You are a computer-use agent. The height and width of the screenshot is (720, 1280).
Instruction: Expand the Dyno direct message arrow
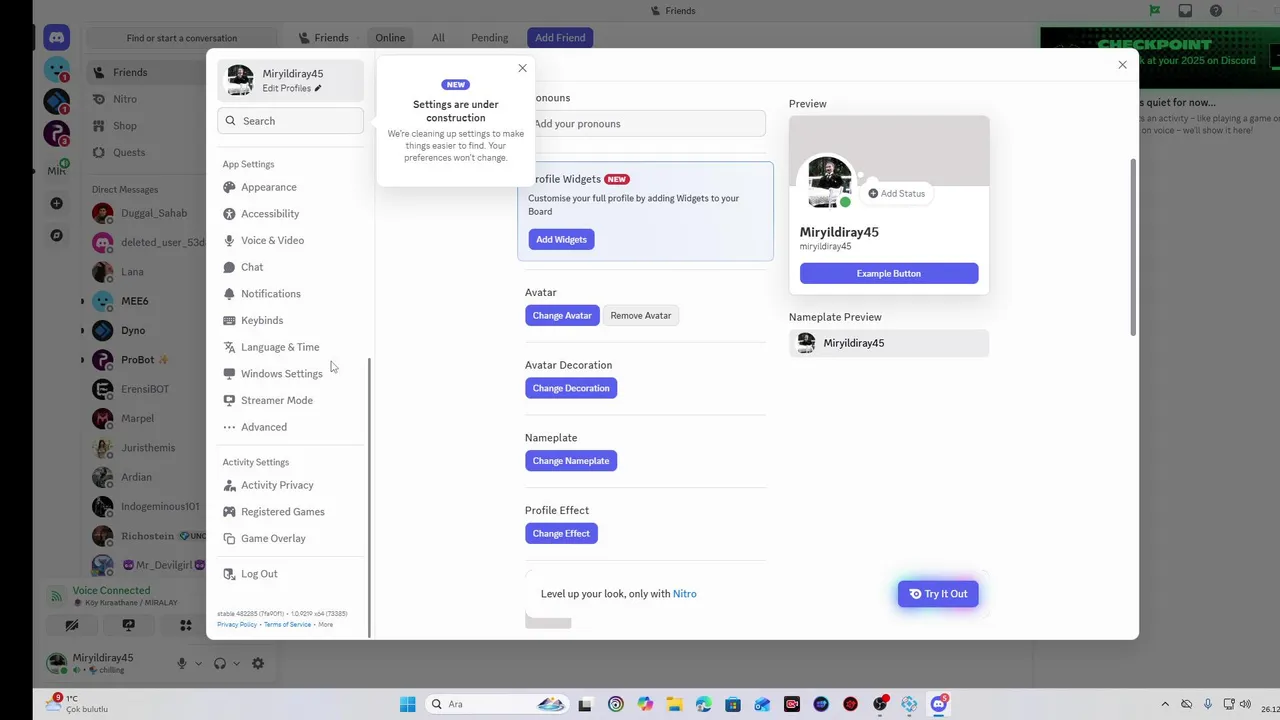pos(83,330)
